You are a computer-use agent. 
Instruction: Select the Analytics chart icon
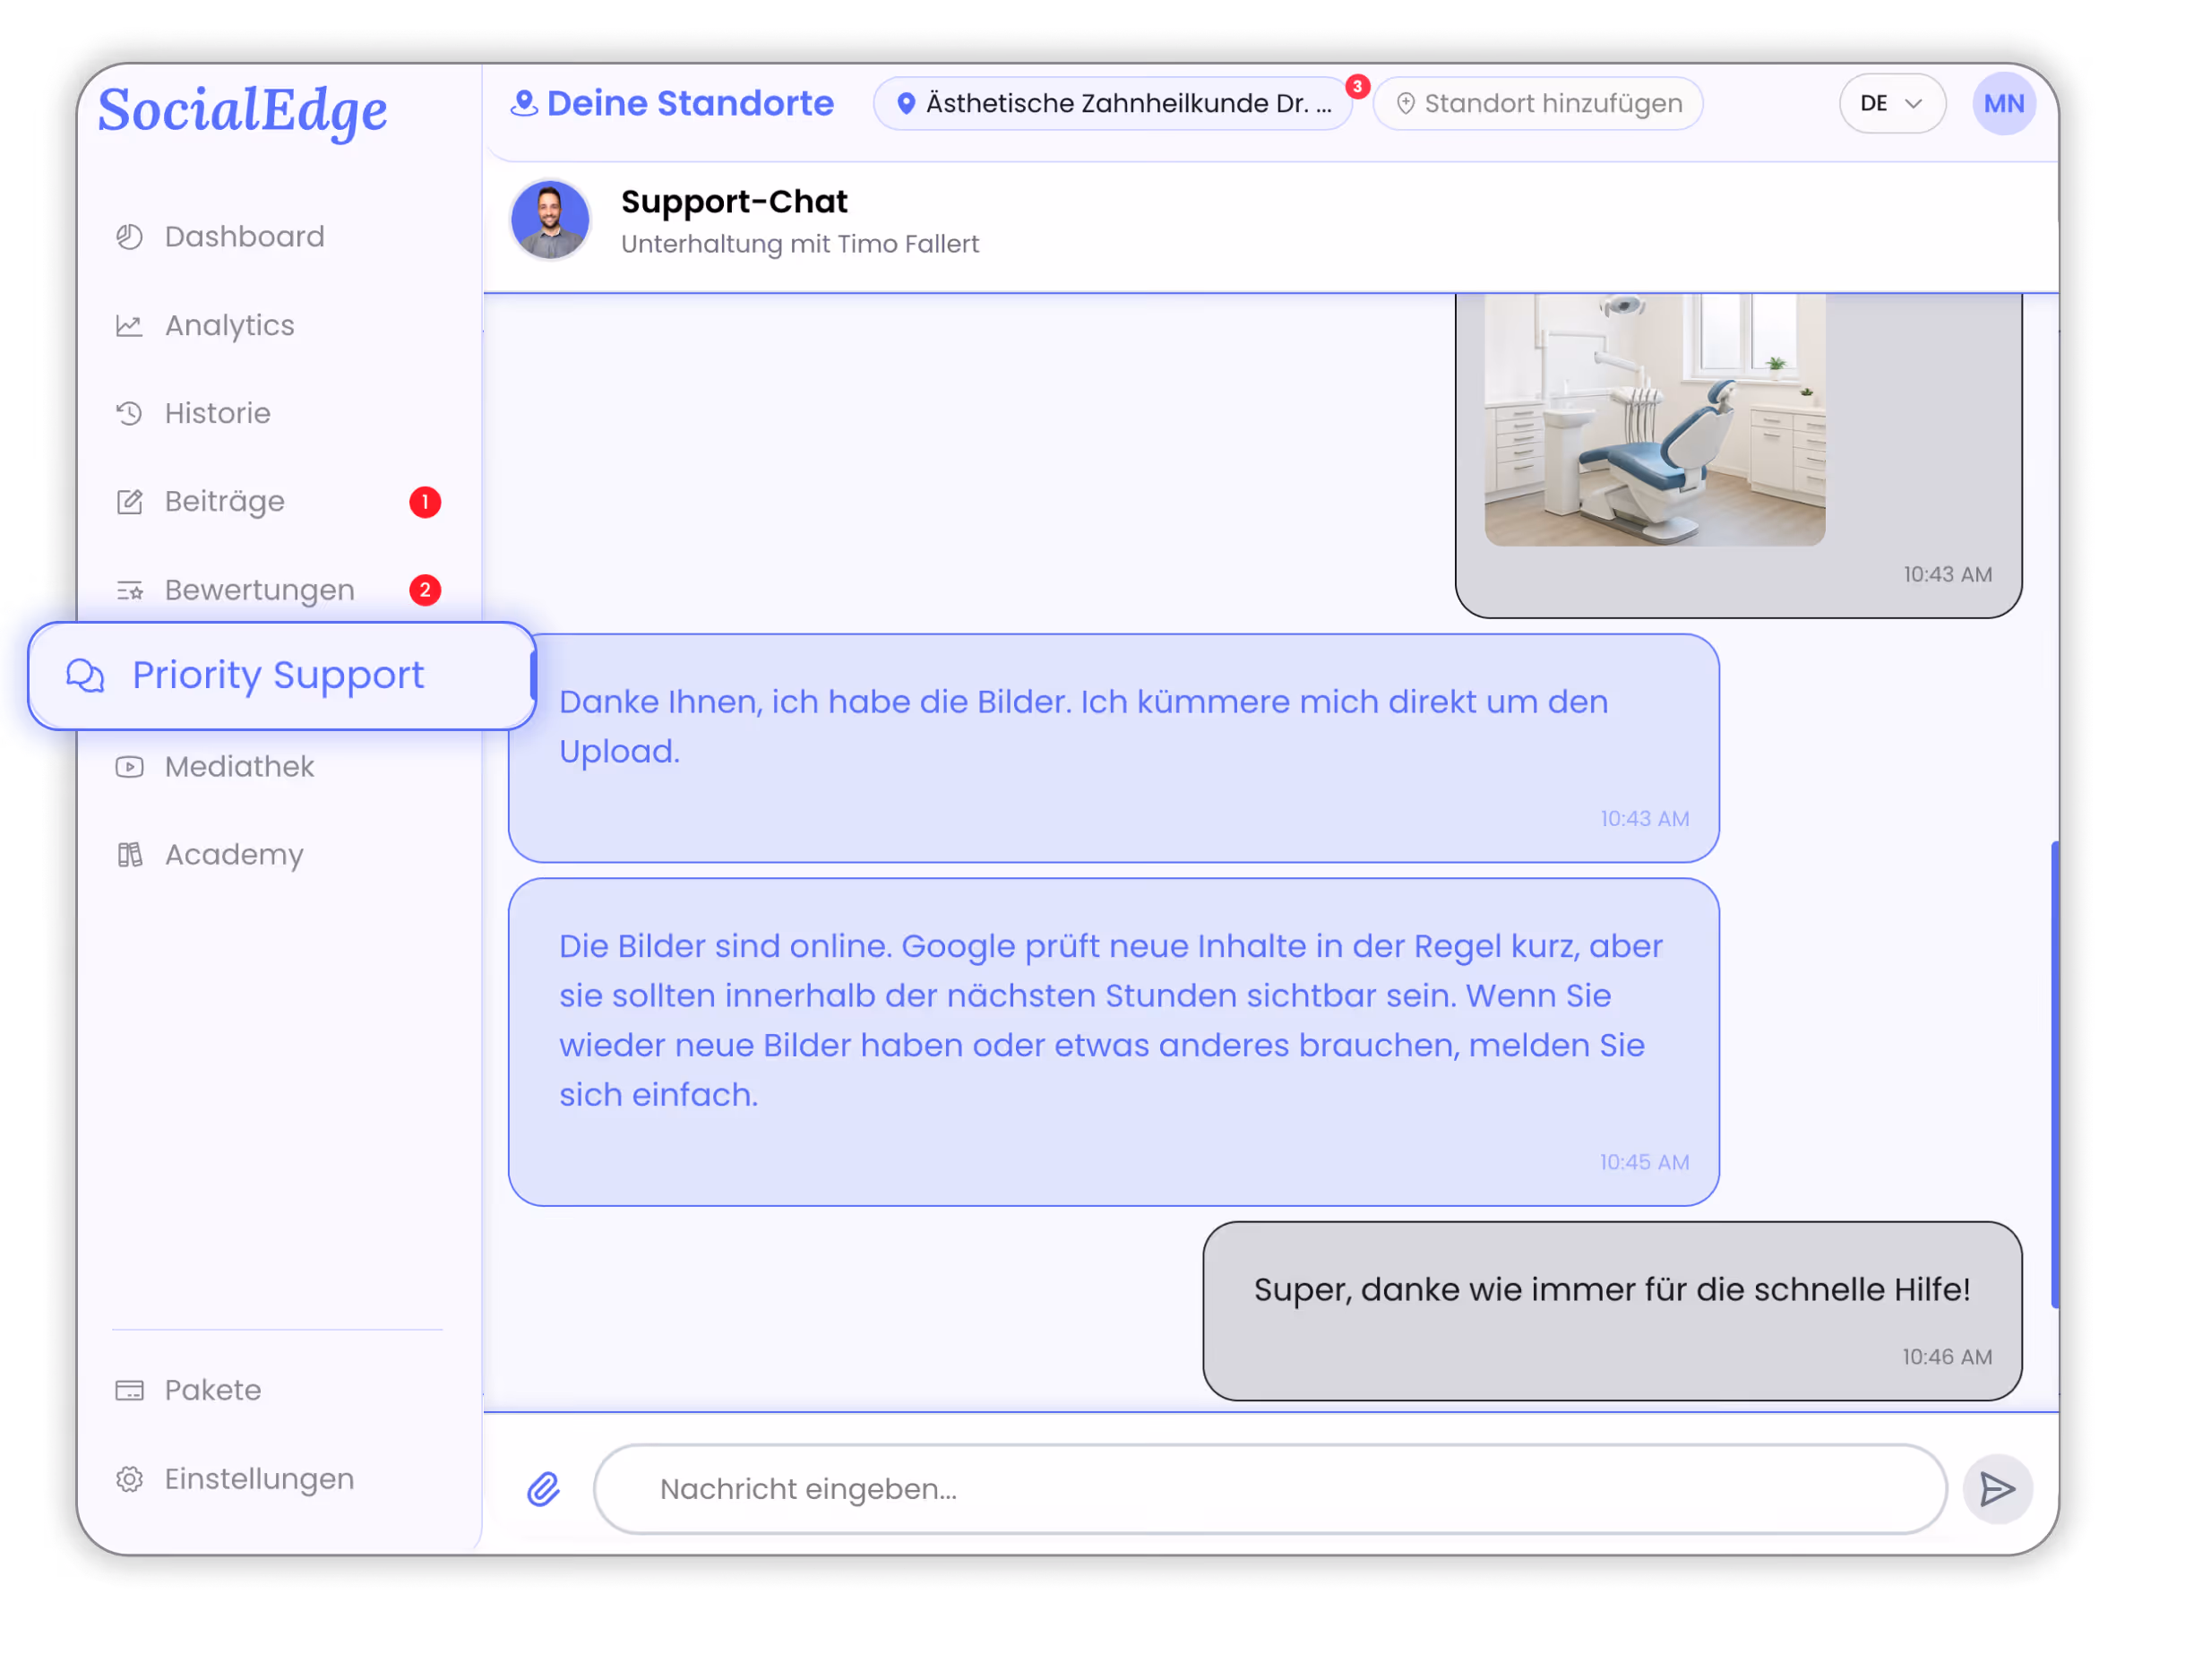pos(129,325)
